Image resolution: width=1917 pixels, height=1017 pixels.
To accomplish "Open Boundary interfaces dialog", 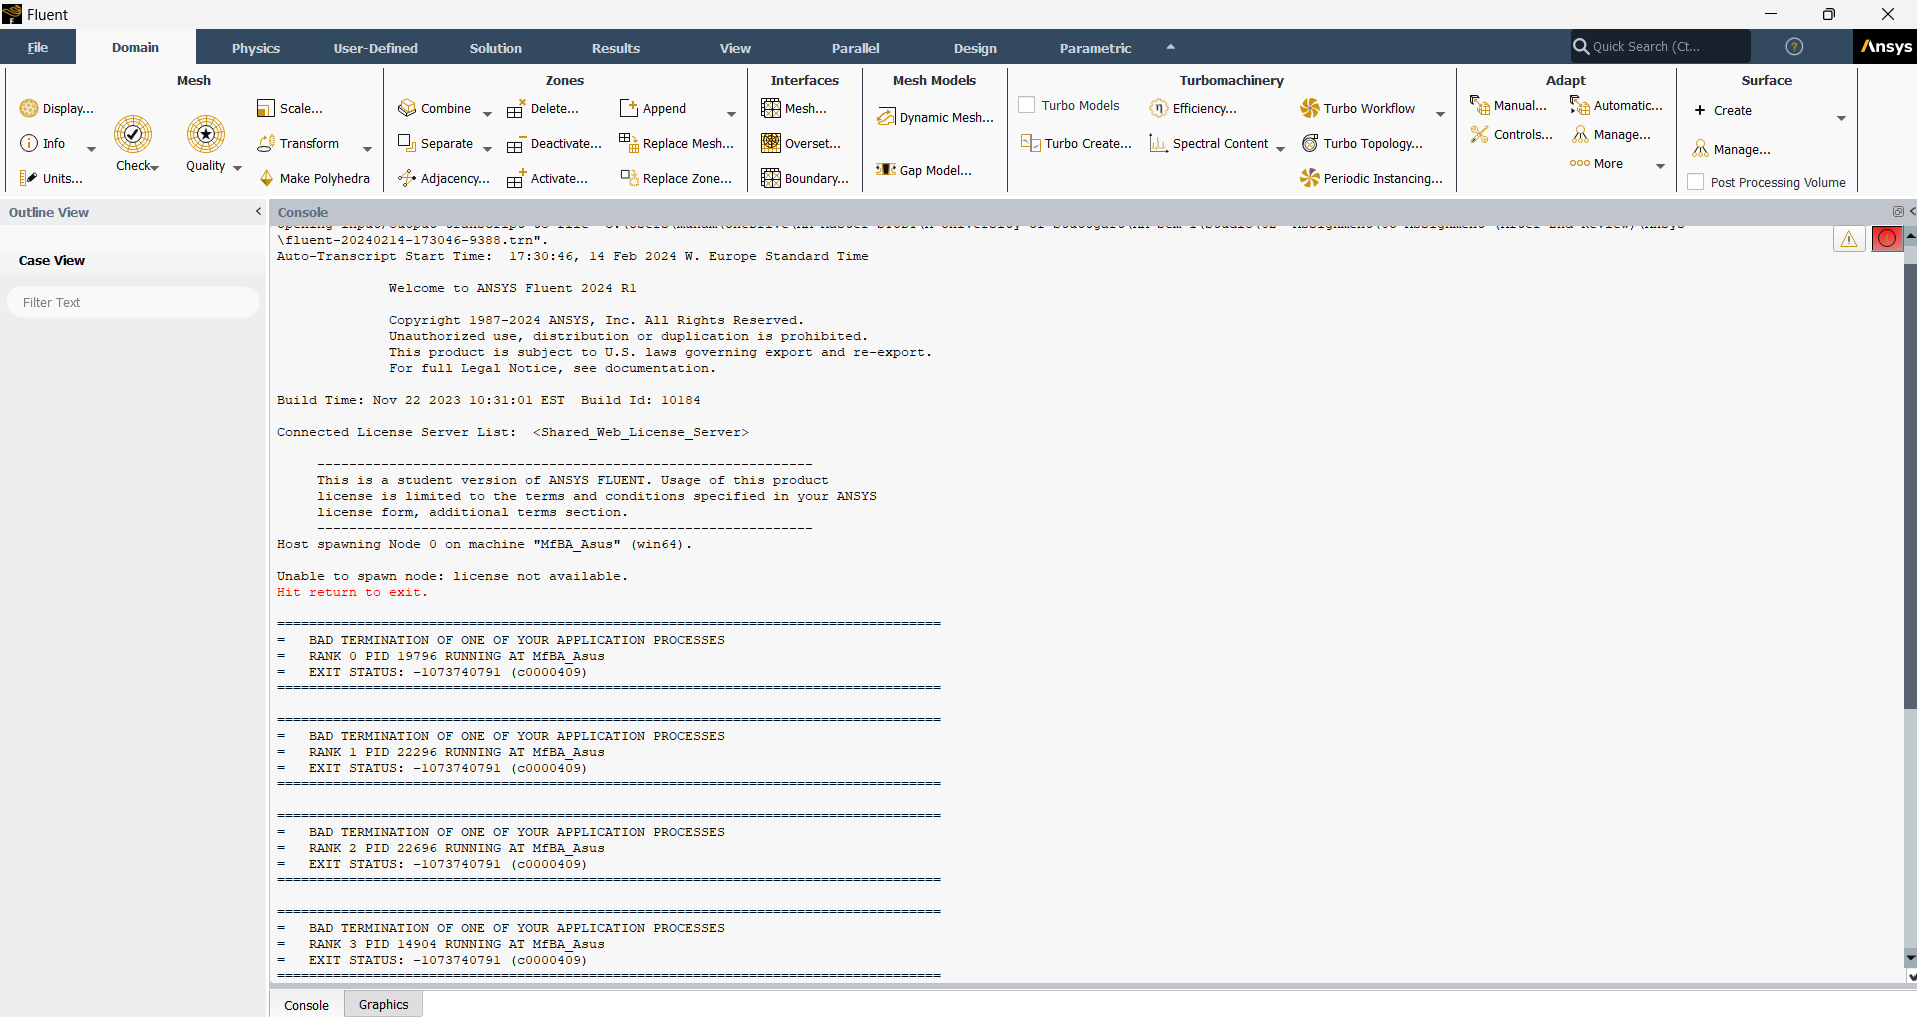I will (x=805, y=178).
